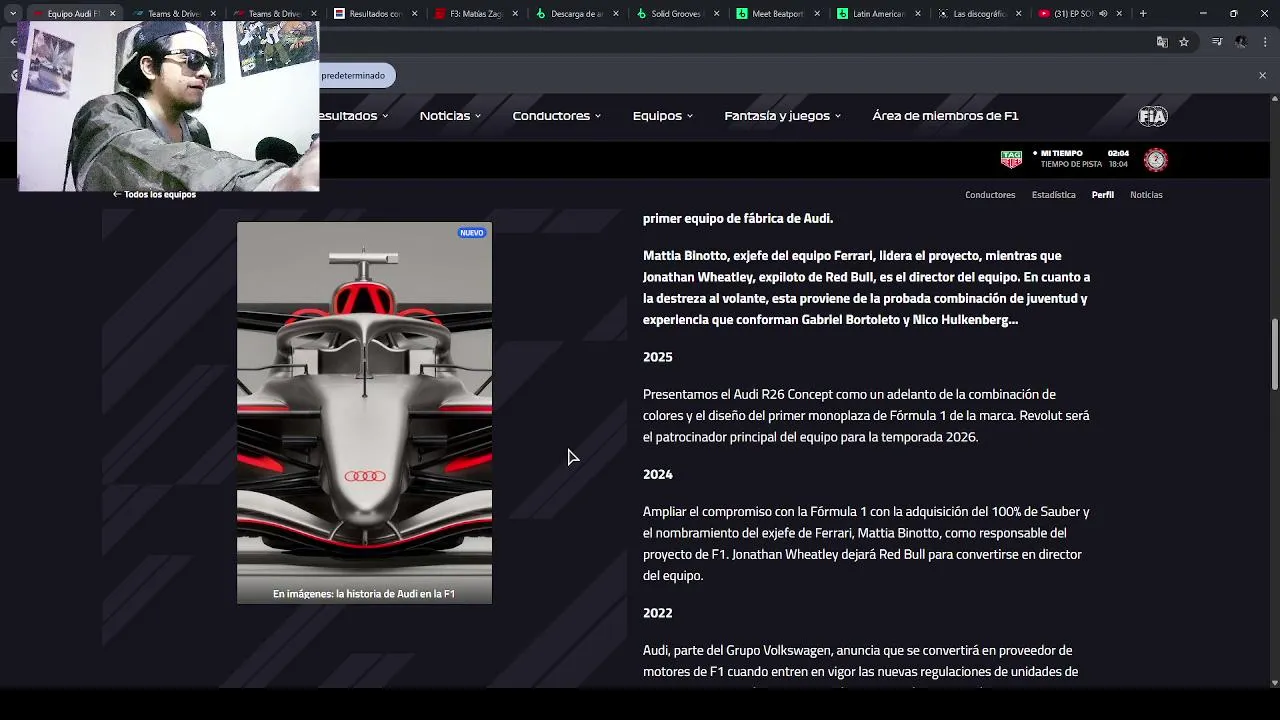
Task: Click the paragraph starting Mattia Binotto, exjefe
Action: pos(867,288)
